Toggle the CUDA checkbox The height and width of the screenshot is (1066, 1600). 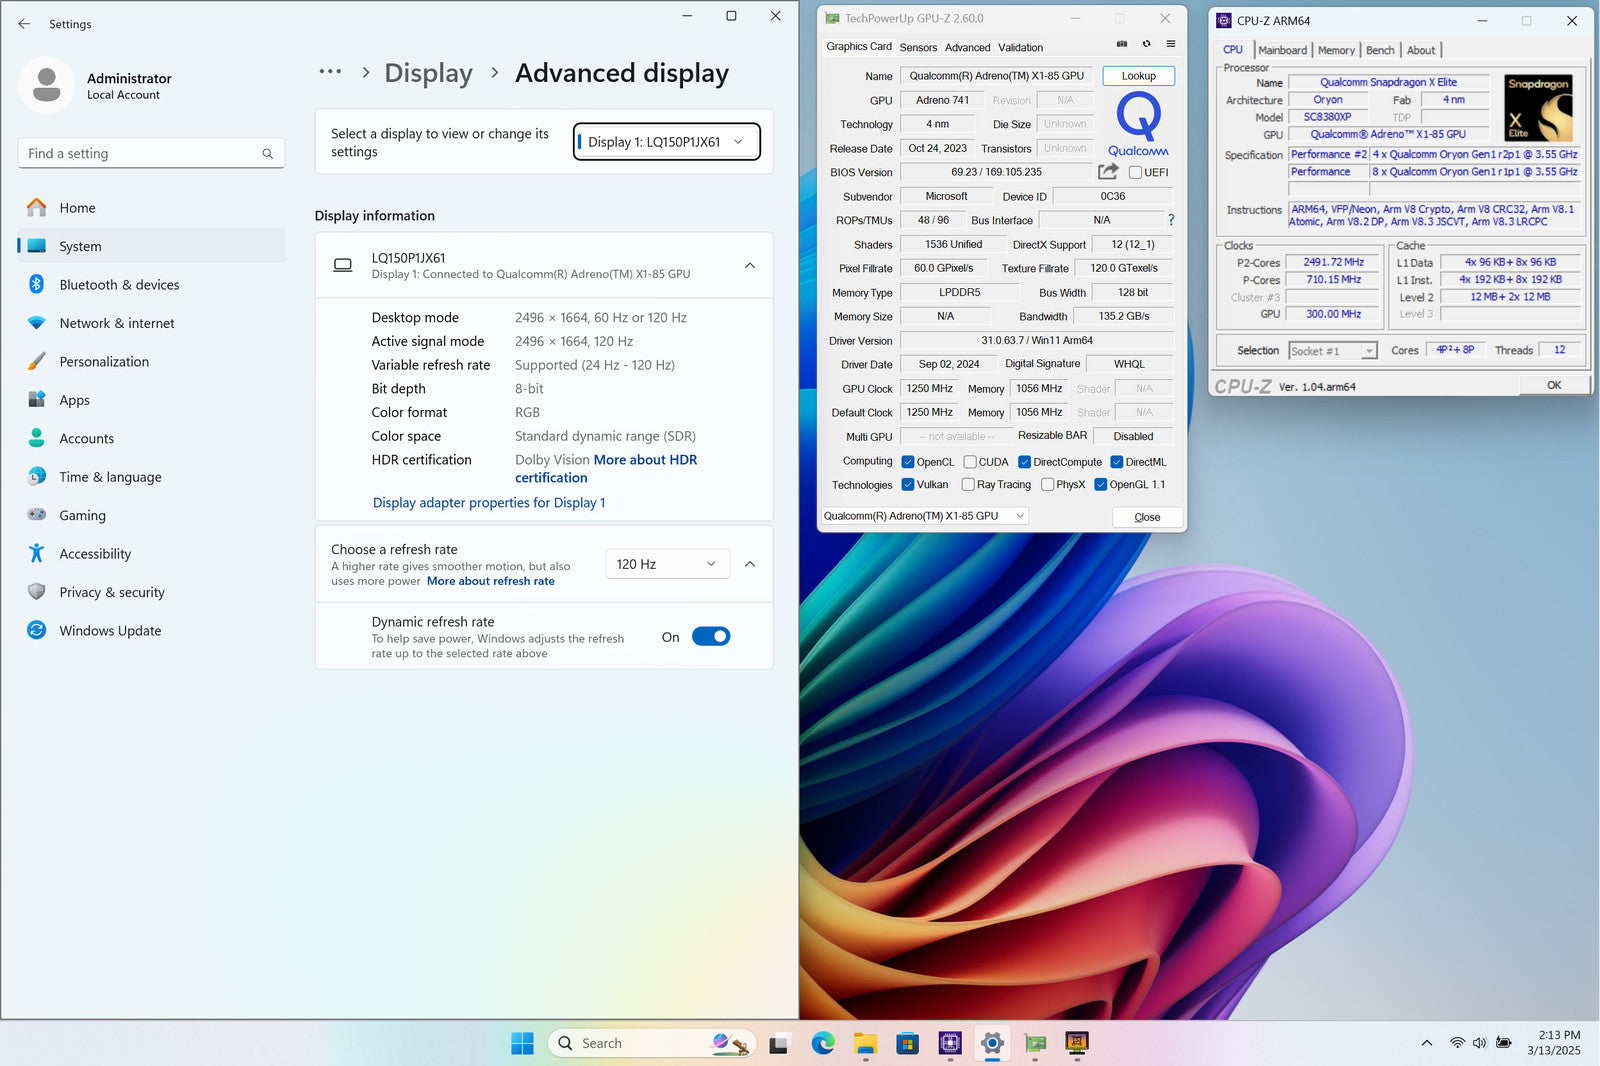(x=970, y=462)
